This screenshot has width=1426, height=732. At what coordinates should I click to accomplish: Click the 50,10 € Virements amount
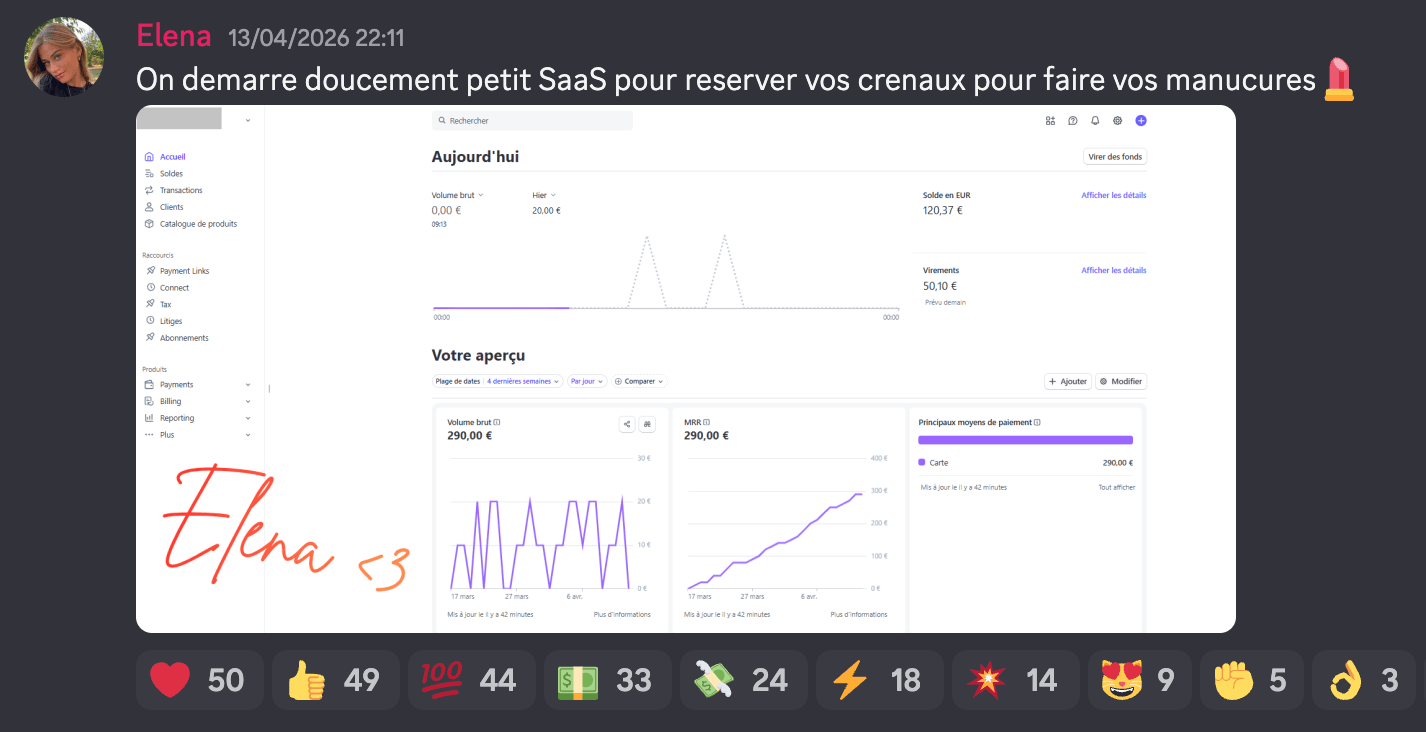click(x=940, y=286)
